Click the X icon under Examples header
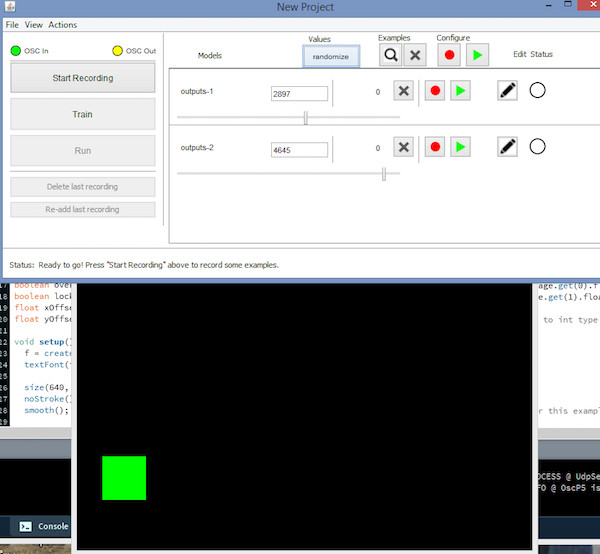The width and height of the screenshot is (600, 554). pyautogui.click(x=415, y=56)
